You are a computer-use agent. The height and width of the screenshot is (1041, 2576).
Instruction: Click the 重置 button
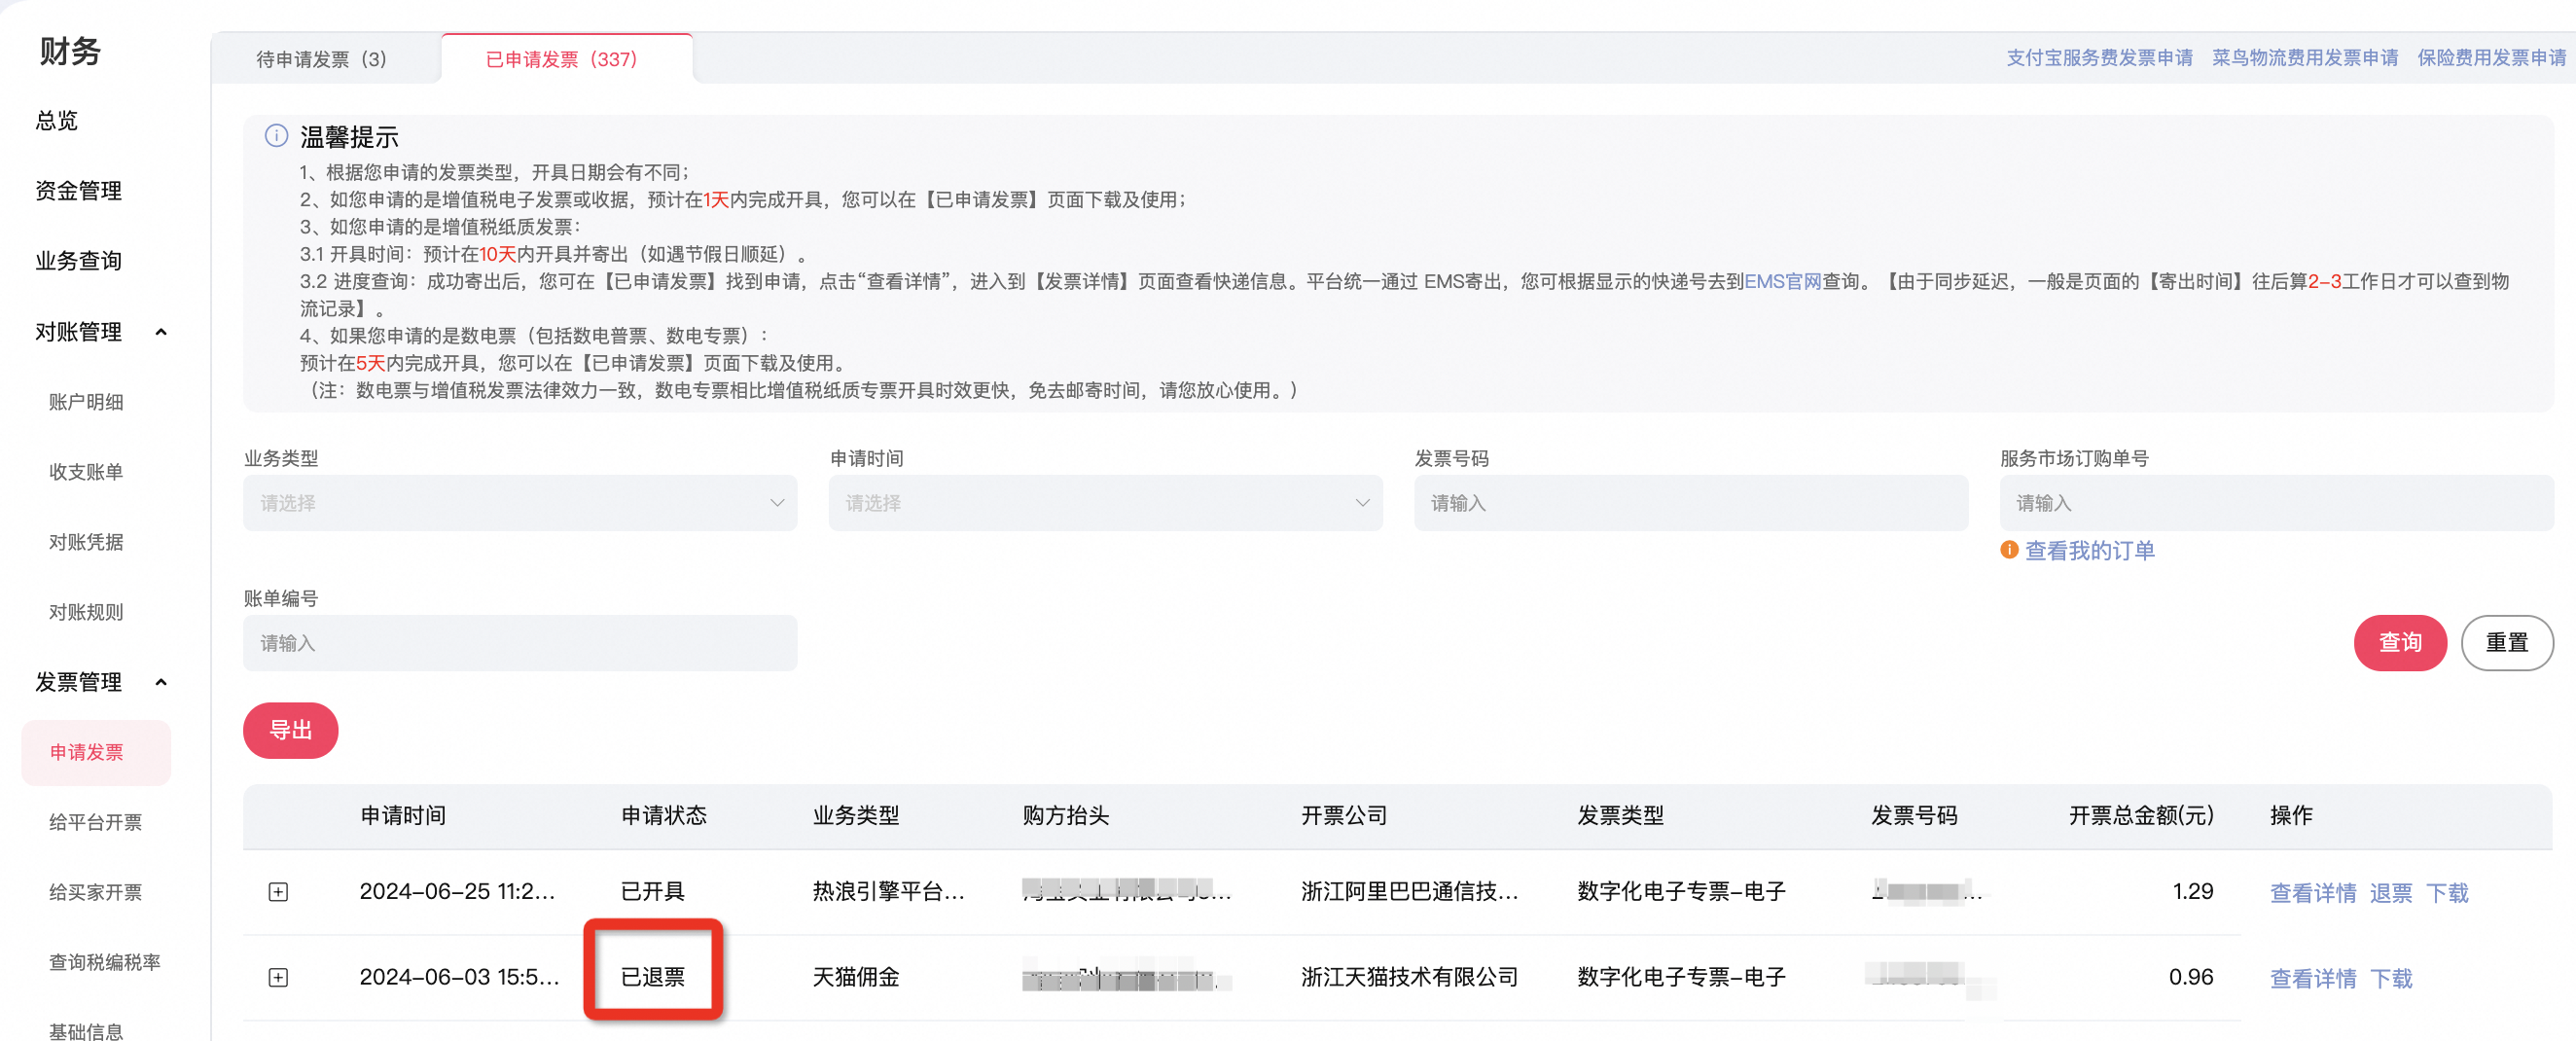pos(2507,642)
